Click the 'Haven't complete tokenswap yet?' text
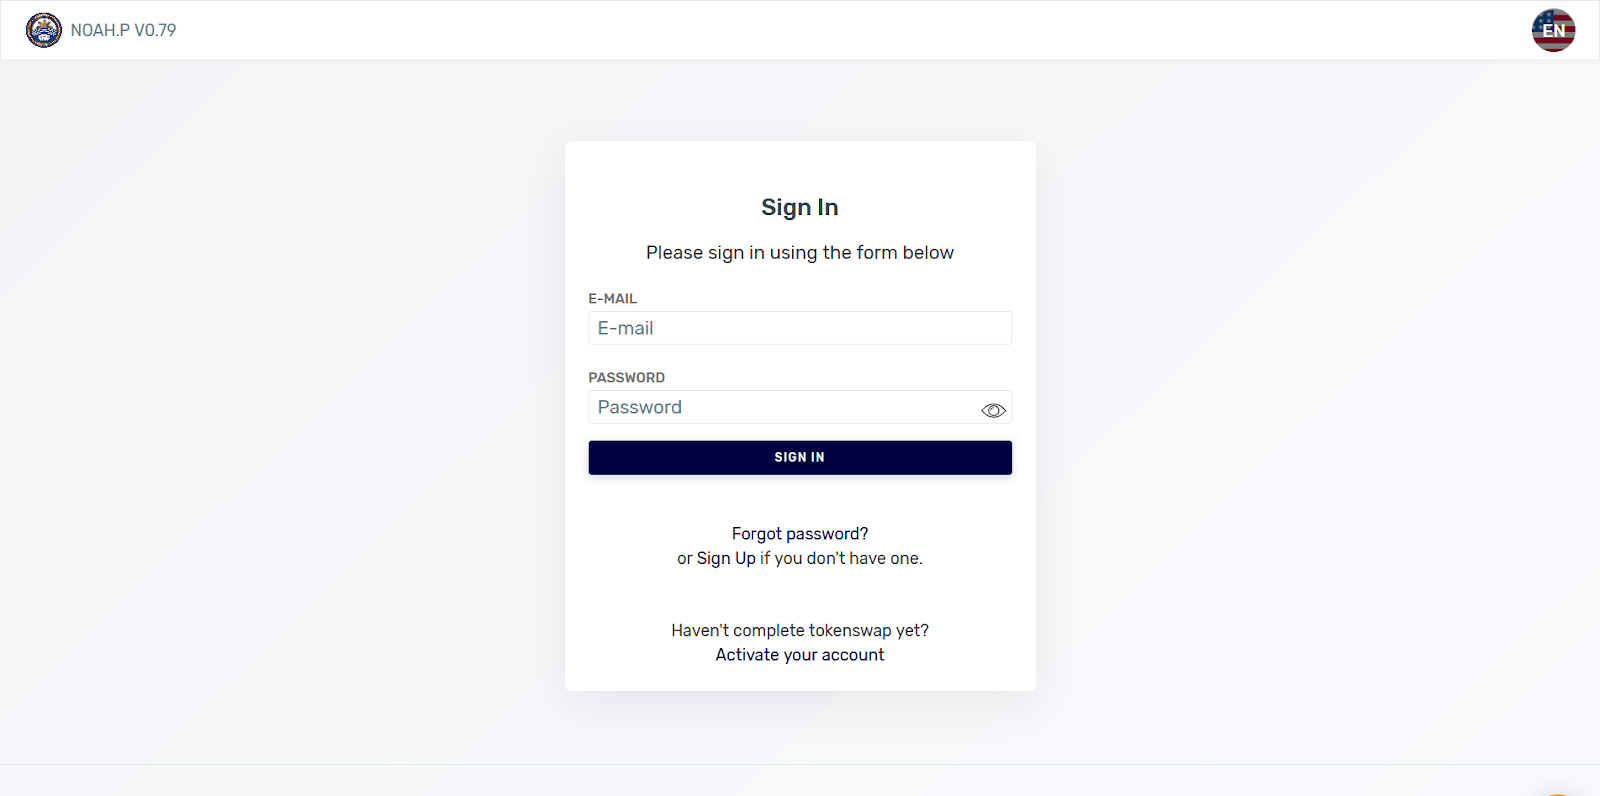 pyautogui.click(x=799, y=631)
